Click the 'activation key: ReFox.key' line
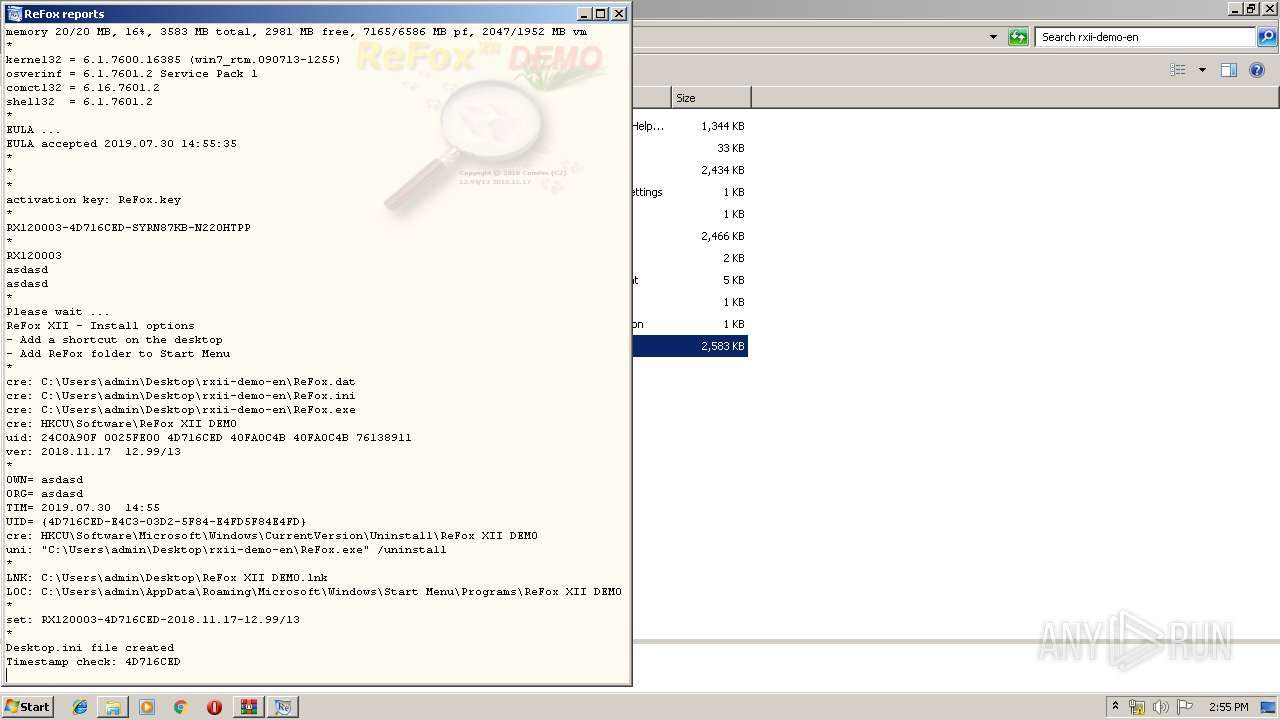This screenshot has height=720, width=1280. pyautogui.click(x=94, y=200)
